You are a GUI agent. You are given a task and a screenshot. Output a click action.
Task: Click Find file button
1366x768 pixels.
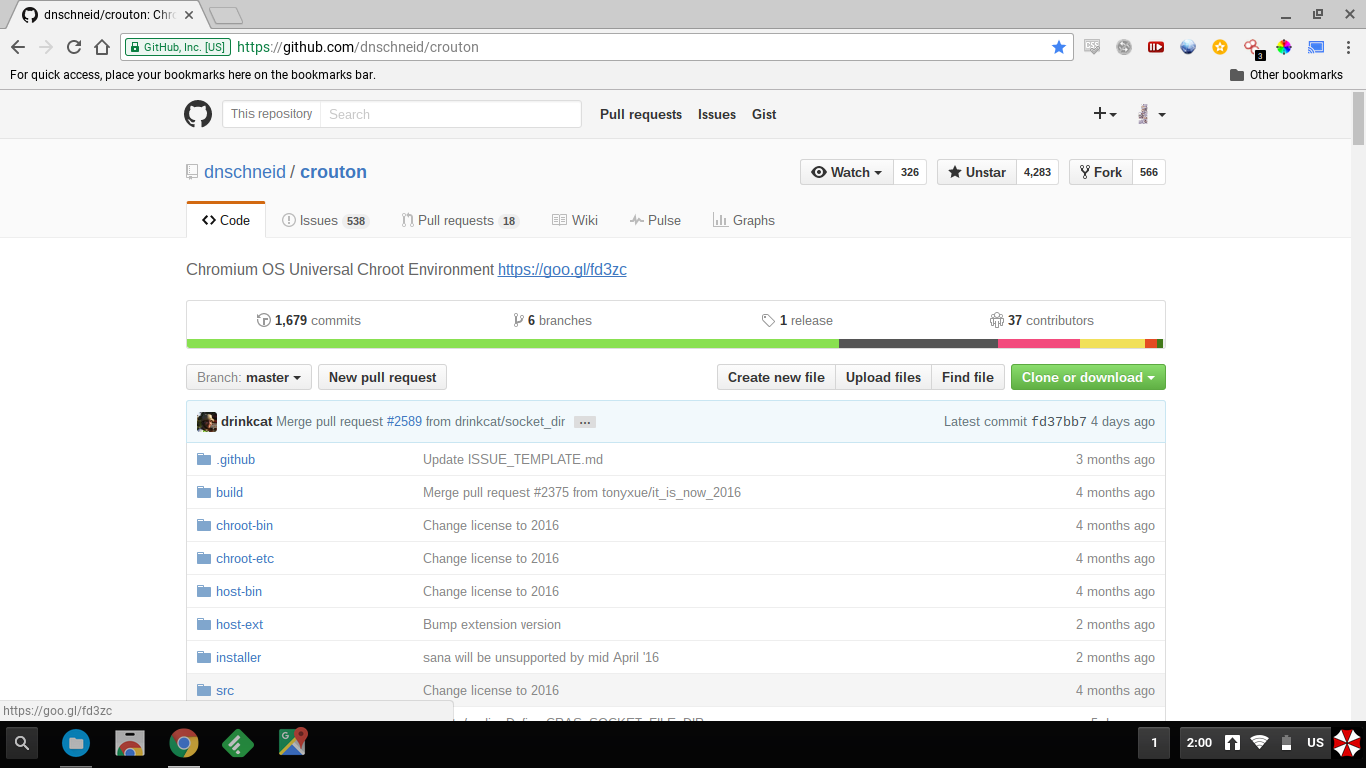pyautogui.click(x=968, y=377)
